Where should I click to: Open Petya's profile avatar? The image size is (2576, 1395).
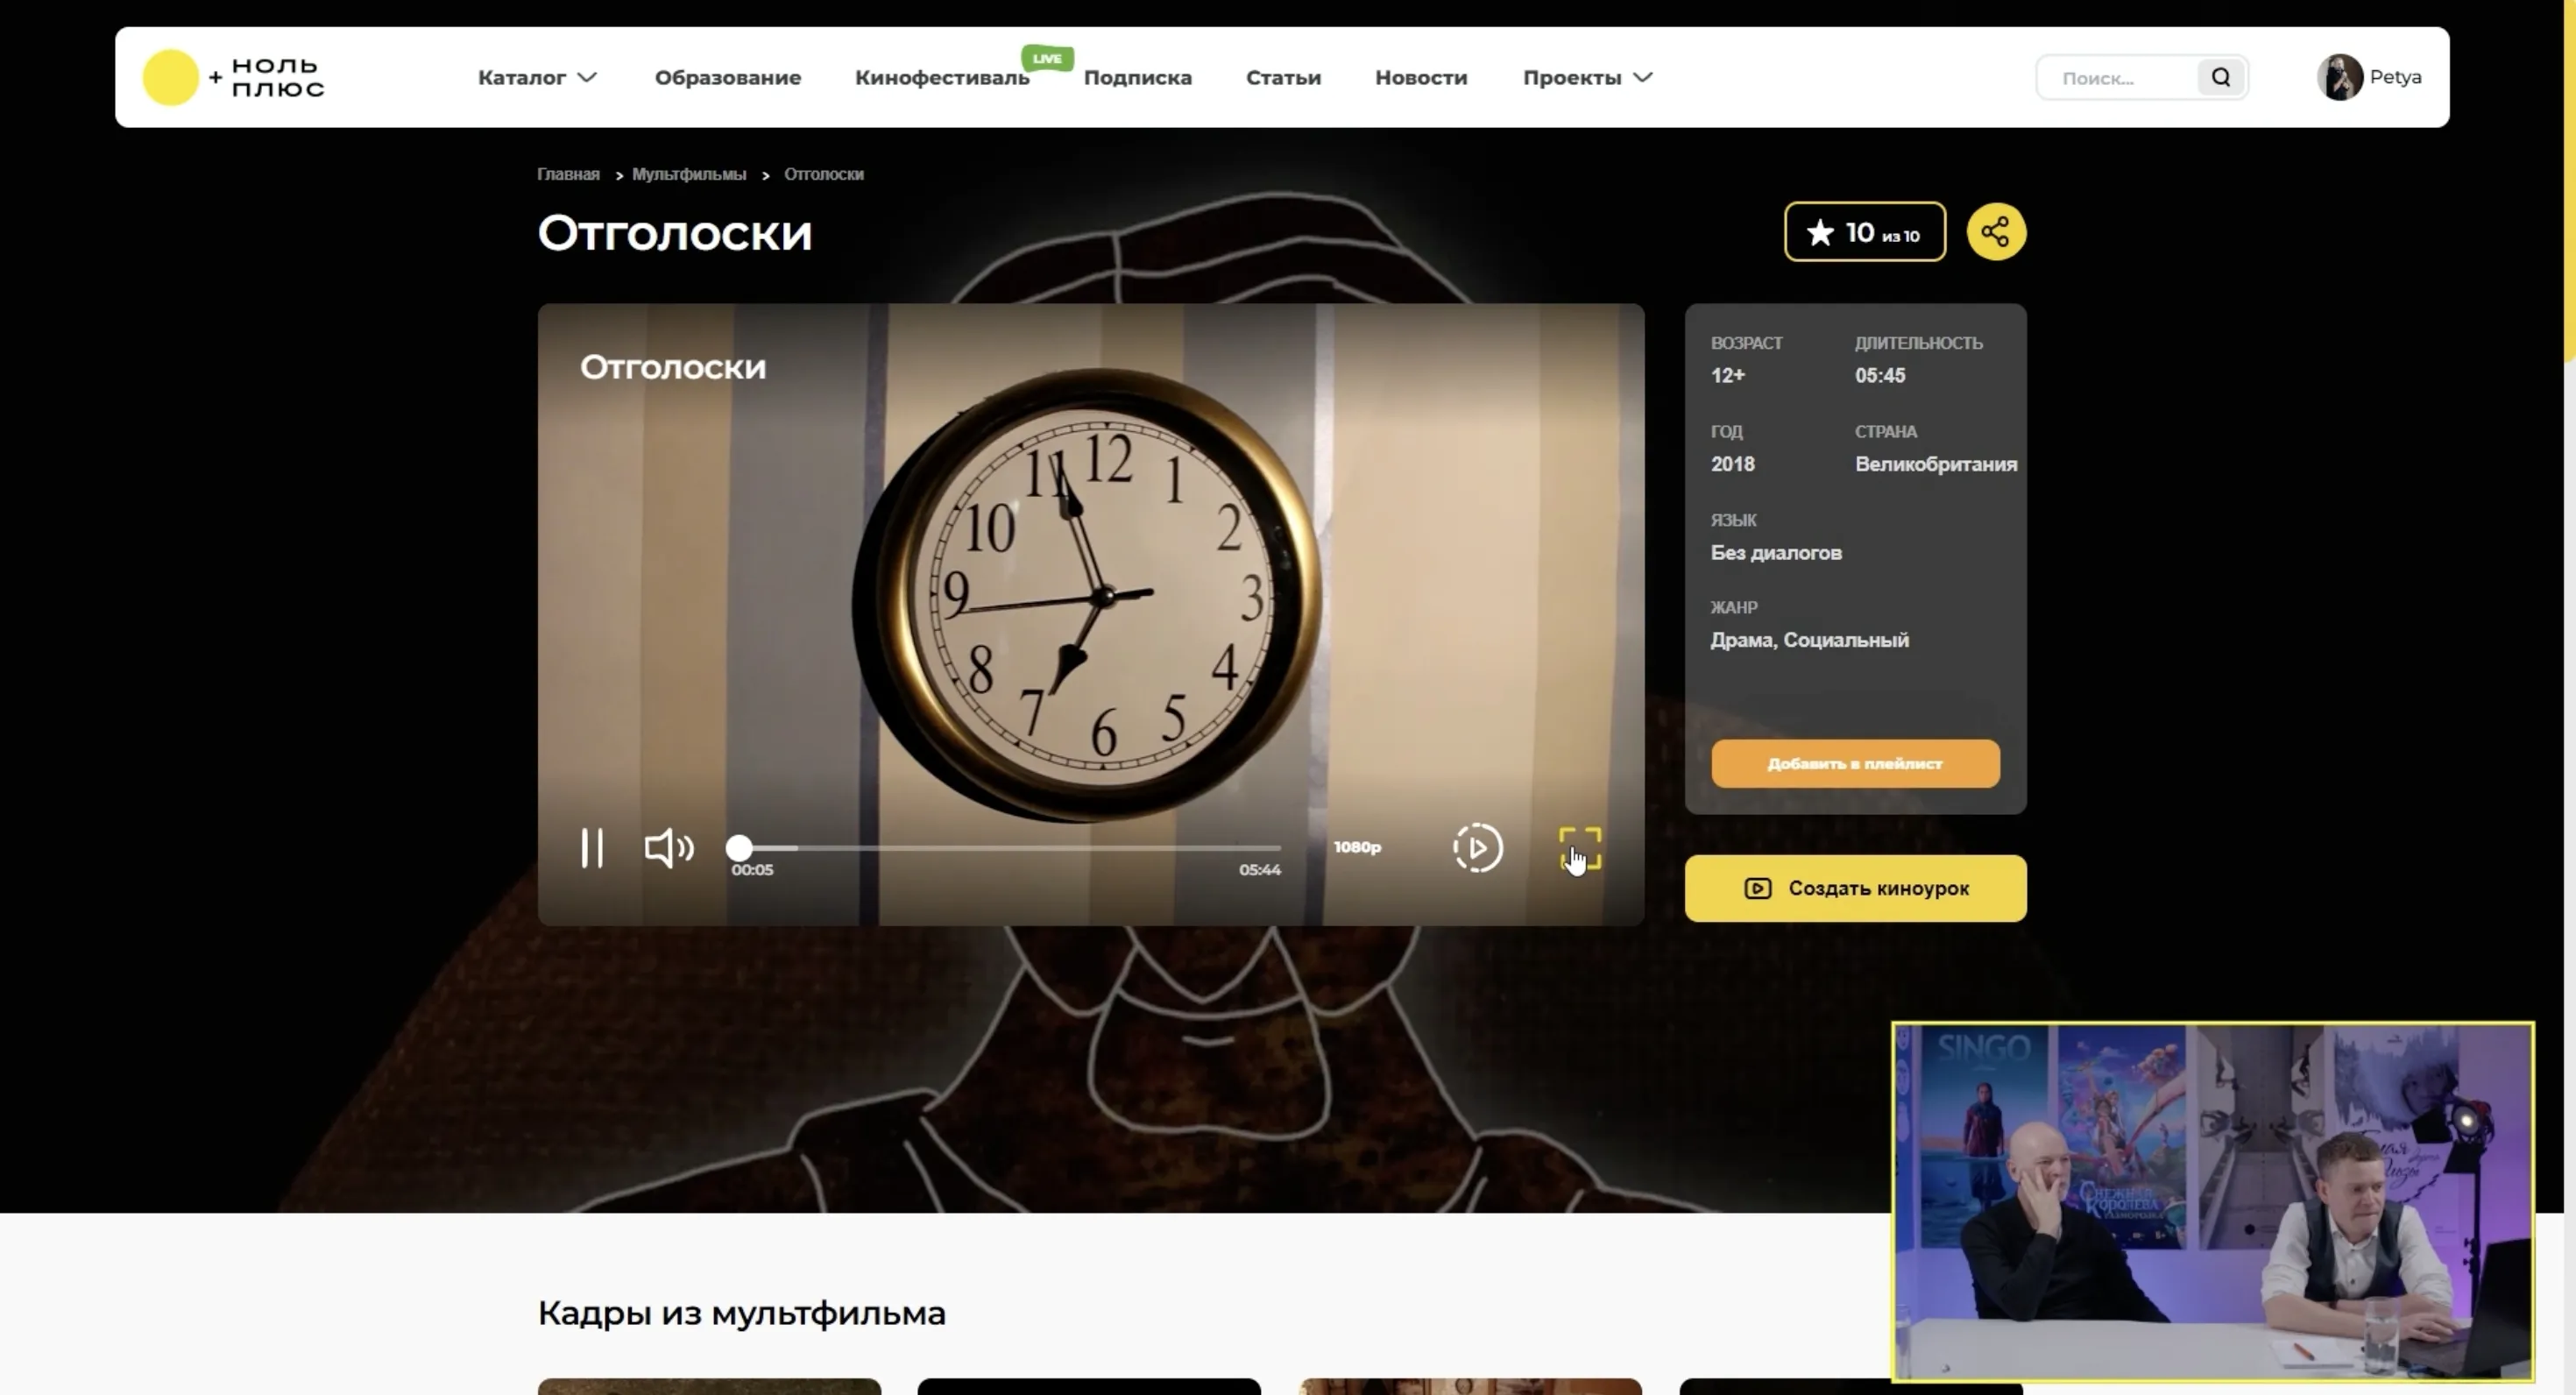tap(2339, 77)
